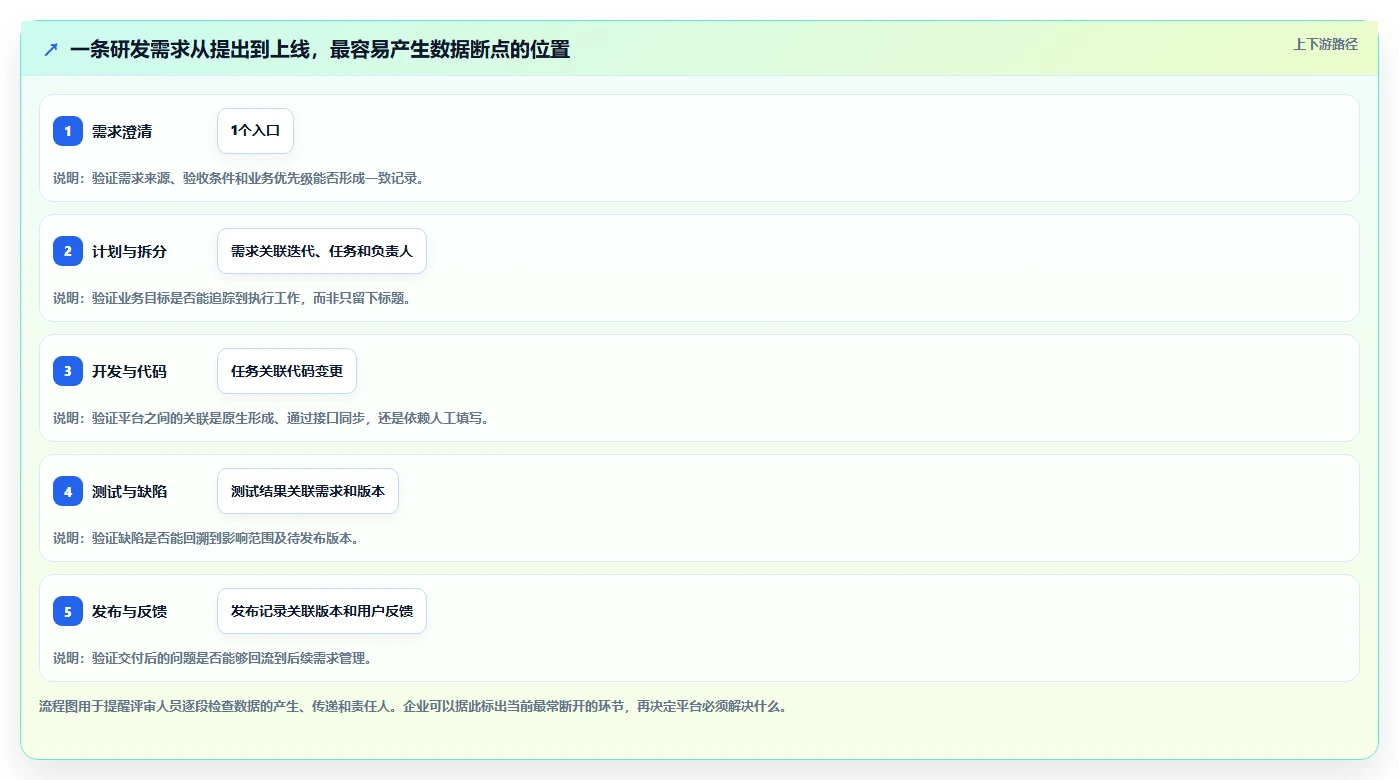Click the note about 验证平台之间的关联
The image size is (1399, 780).
(272, 418)
